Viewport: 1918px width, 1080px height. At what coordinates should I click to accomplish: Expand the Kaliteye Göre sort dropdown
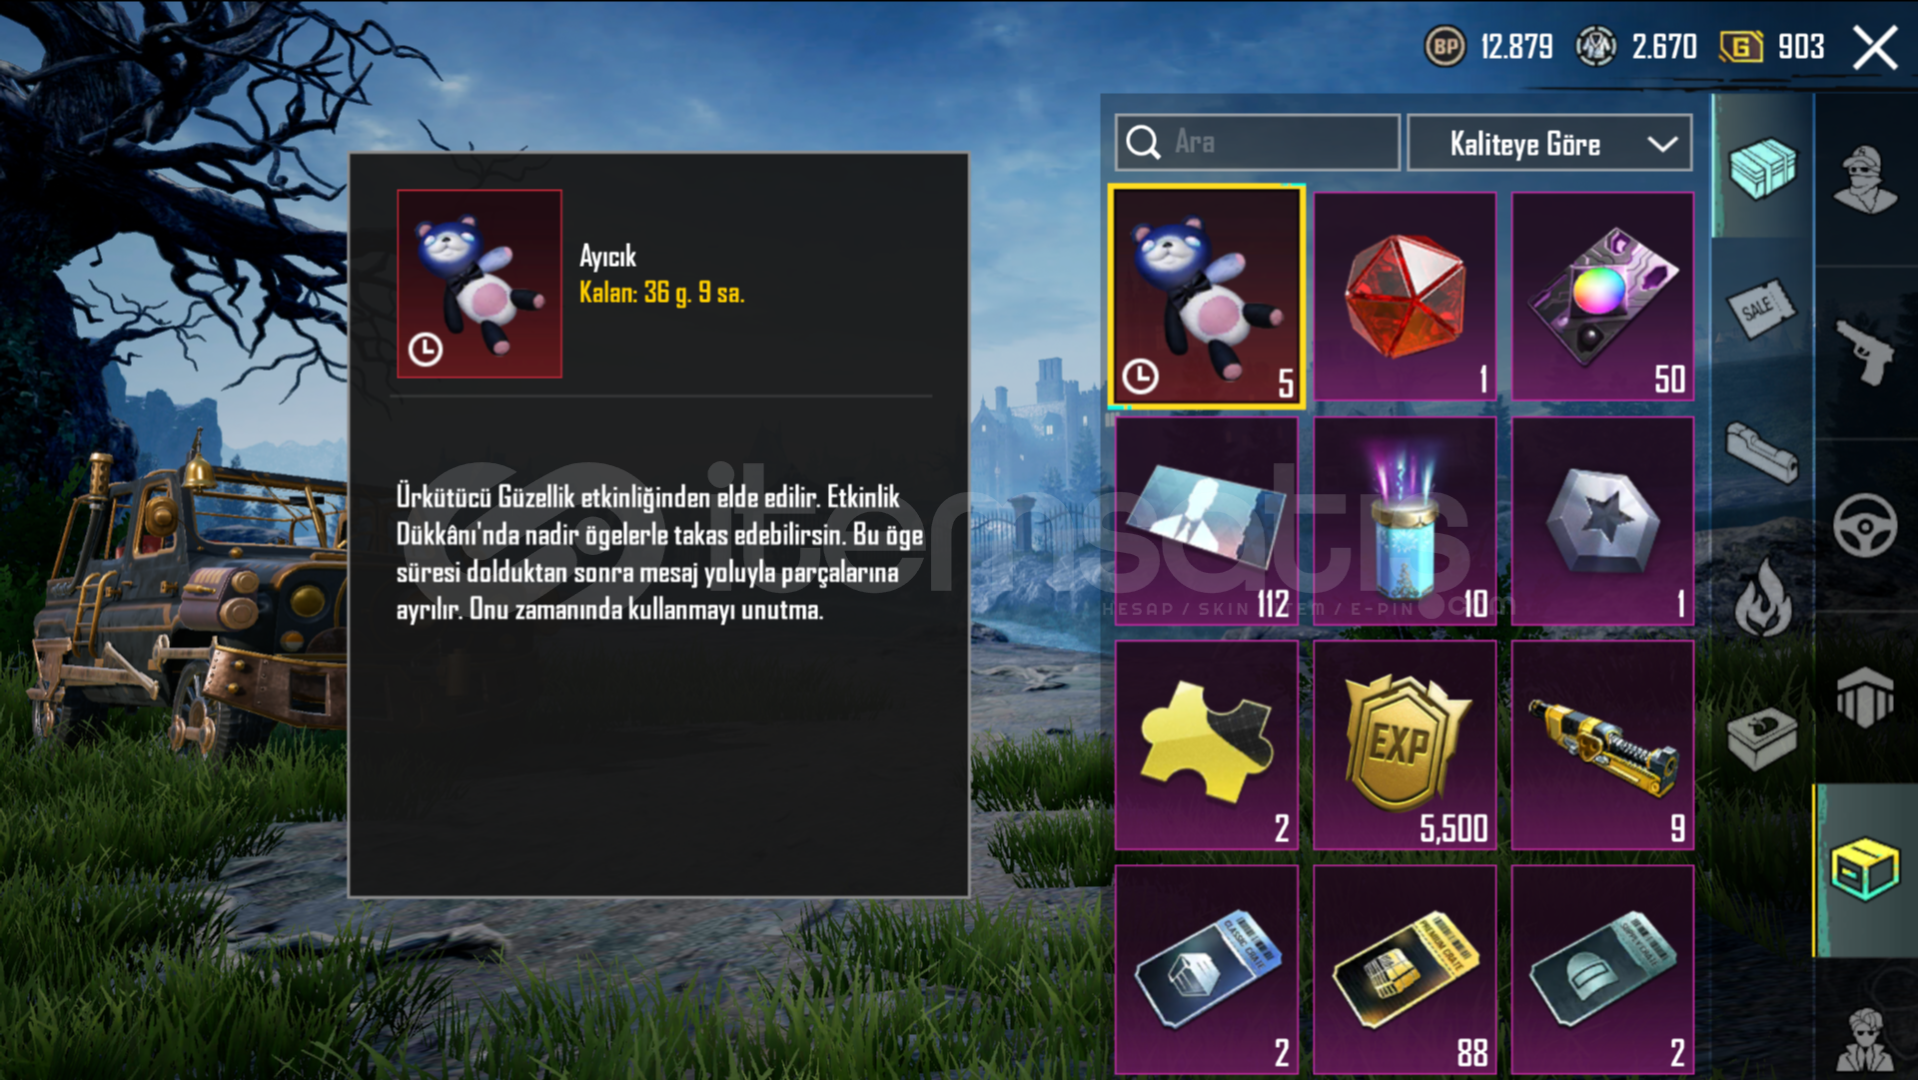pos(1550,143)
